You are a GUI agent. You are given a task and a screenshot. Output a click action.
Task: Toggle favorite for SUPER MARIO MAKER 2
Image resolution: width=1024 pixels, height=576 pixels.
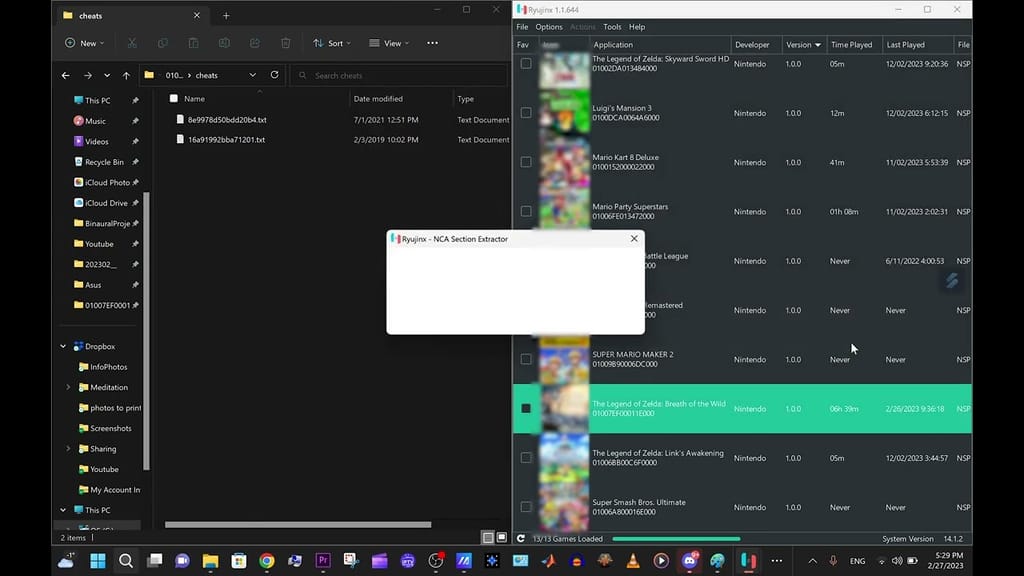pos(526,359)
